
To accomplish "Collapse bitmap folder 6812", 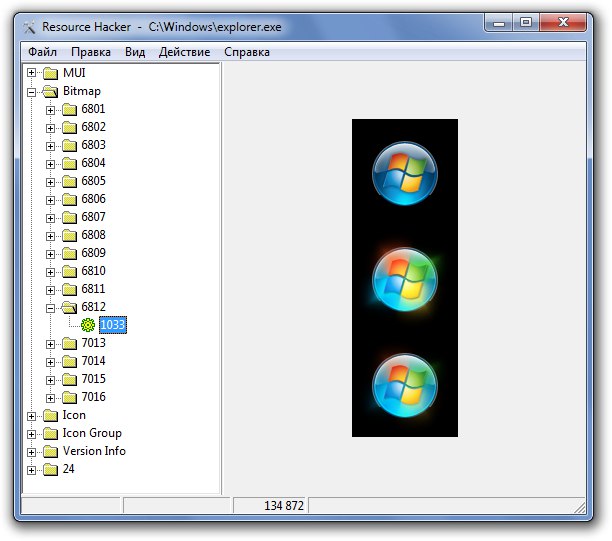I will click(50, 308).
